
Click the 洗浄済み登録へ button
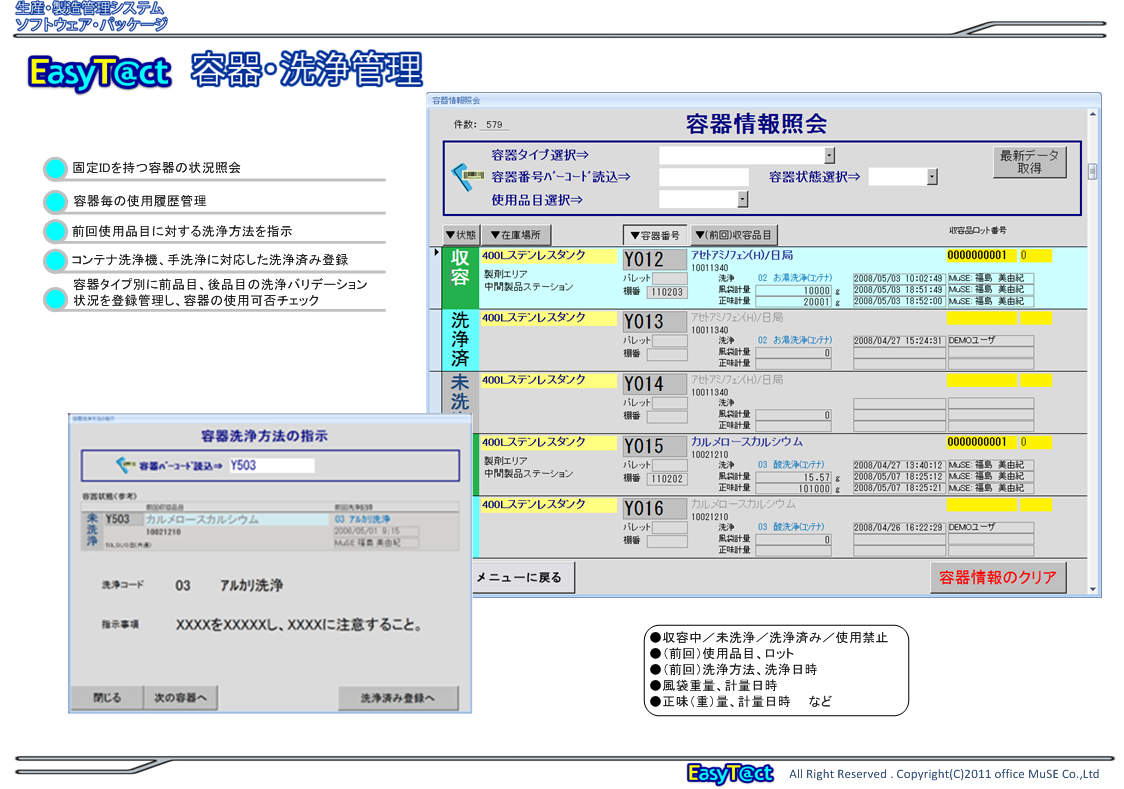coord(398,698)
